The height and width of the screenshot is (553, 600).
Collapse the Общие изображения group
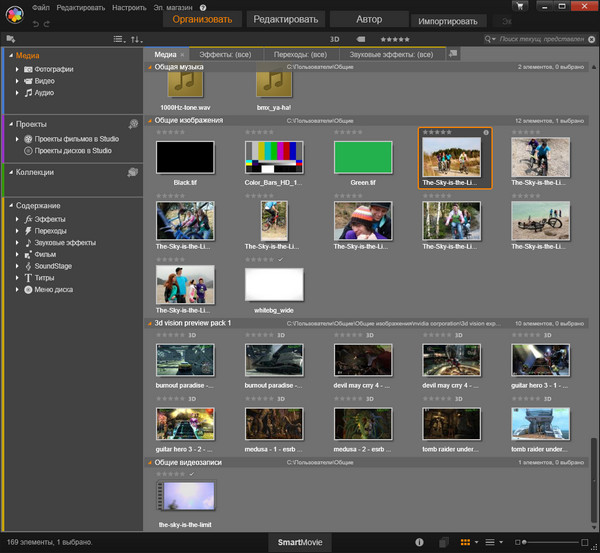tap(150, 120)
